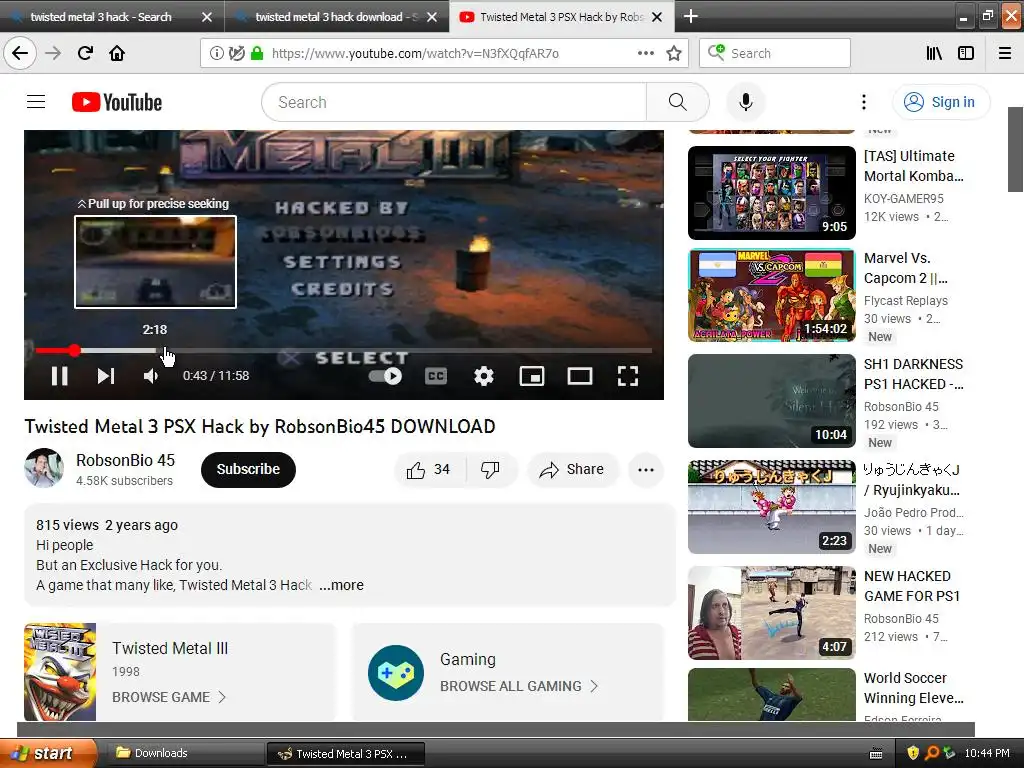Play Ryujinkyaku video thumbnail
The image size is (1024, 768).
point(771,507)
